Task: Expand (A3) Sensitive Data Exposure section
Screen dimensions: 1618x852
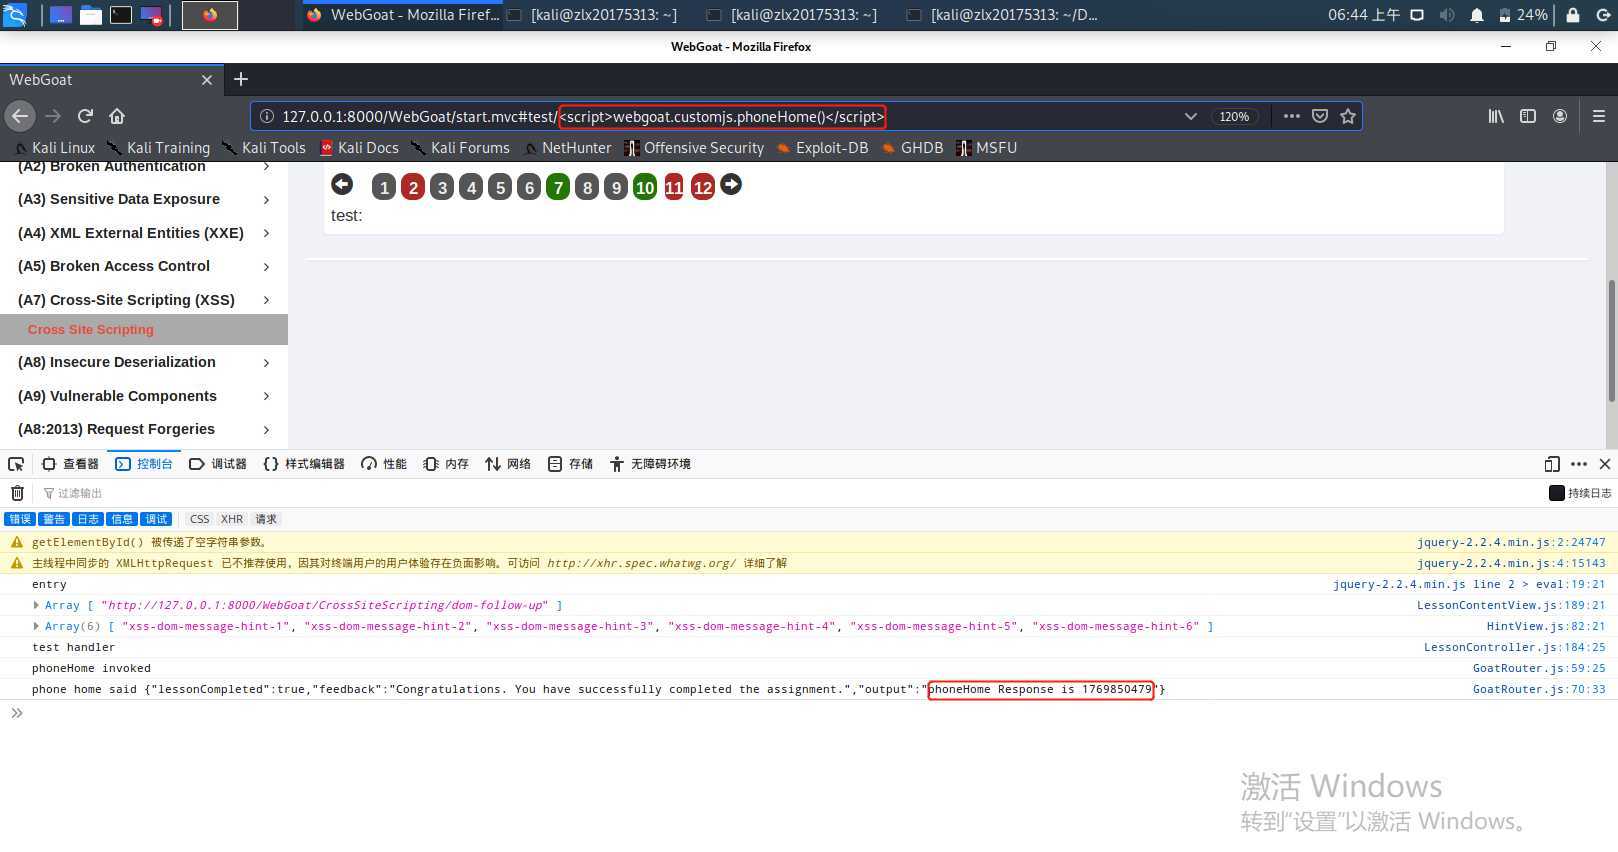Action: coord(144,199)
